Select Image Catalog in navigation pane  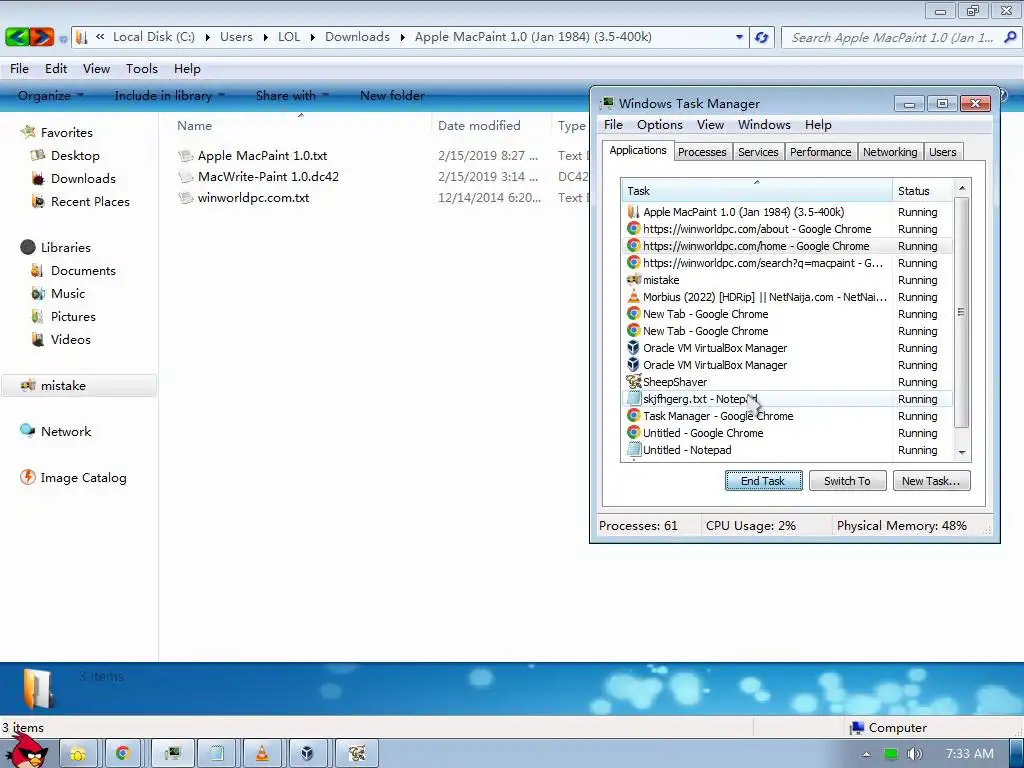83,477
